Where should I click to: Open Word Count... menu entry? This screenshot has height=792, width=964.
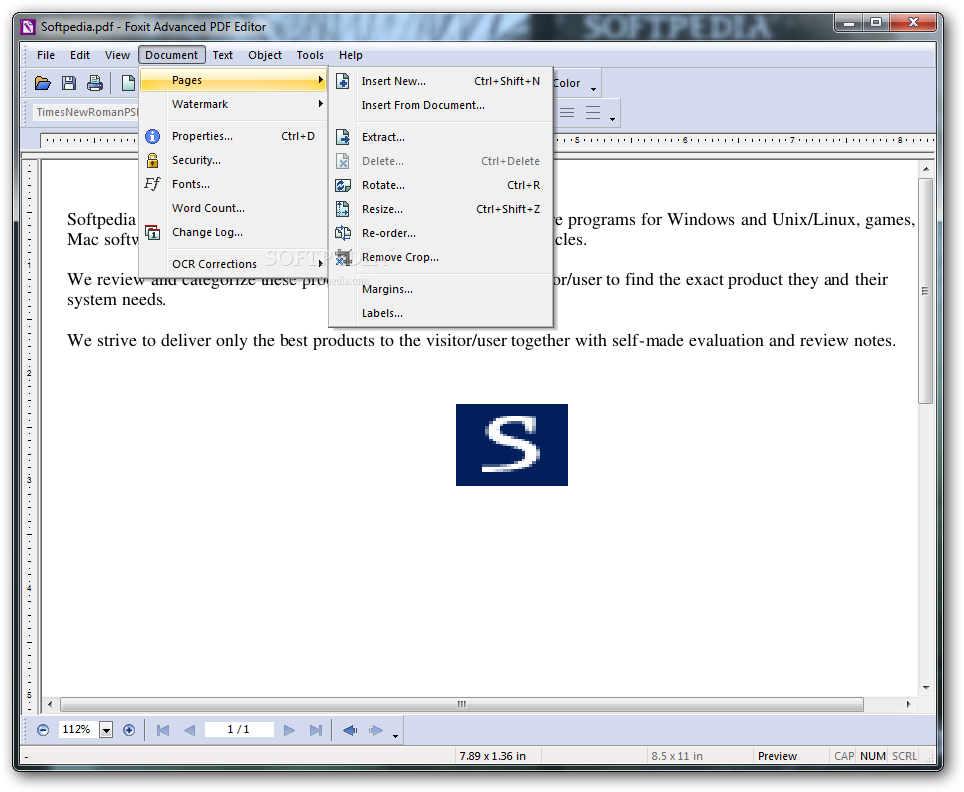click(x=232, y=208)
